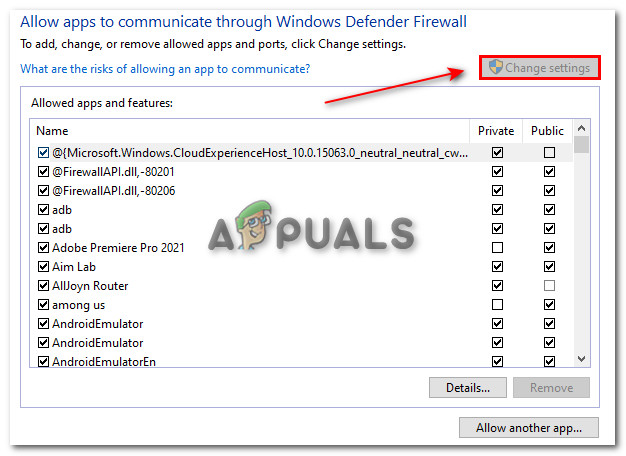Image resolution: width=626 pixels, height=456 pixels.
Task: Toggle AllJoyn Router Public checkbox
Action: [549, 285]
